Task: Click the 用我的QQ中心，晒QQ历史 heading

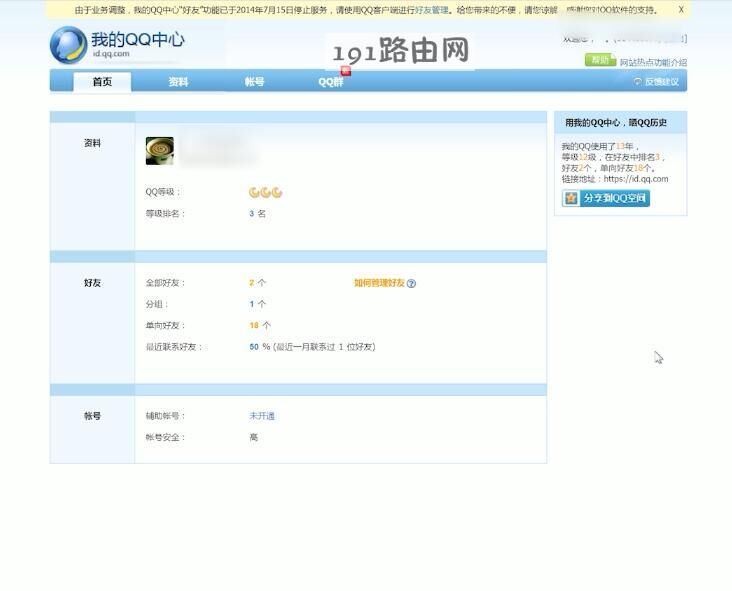Action: 616,123
